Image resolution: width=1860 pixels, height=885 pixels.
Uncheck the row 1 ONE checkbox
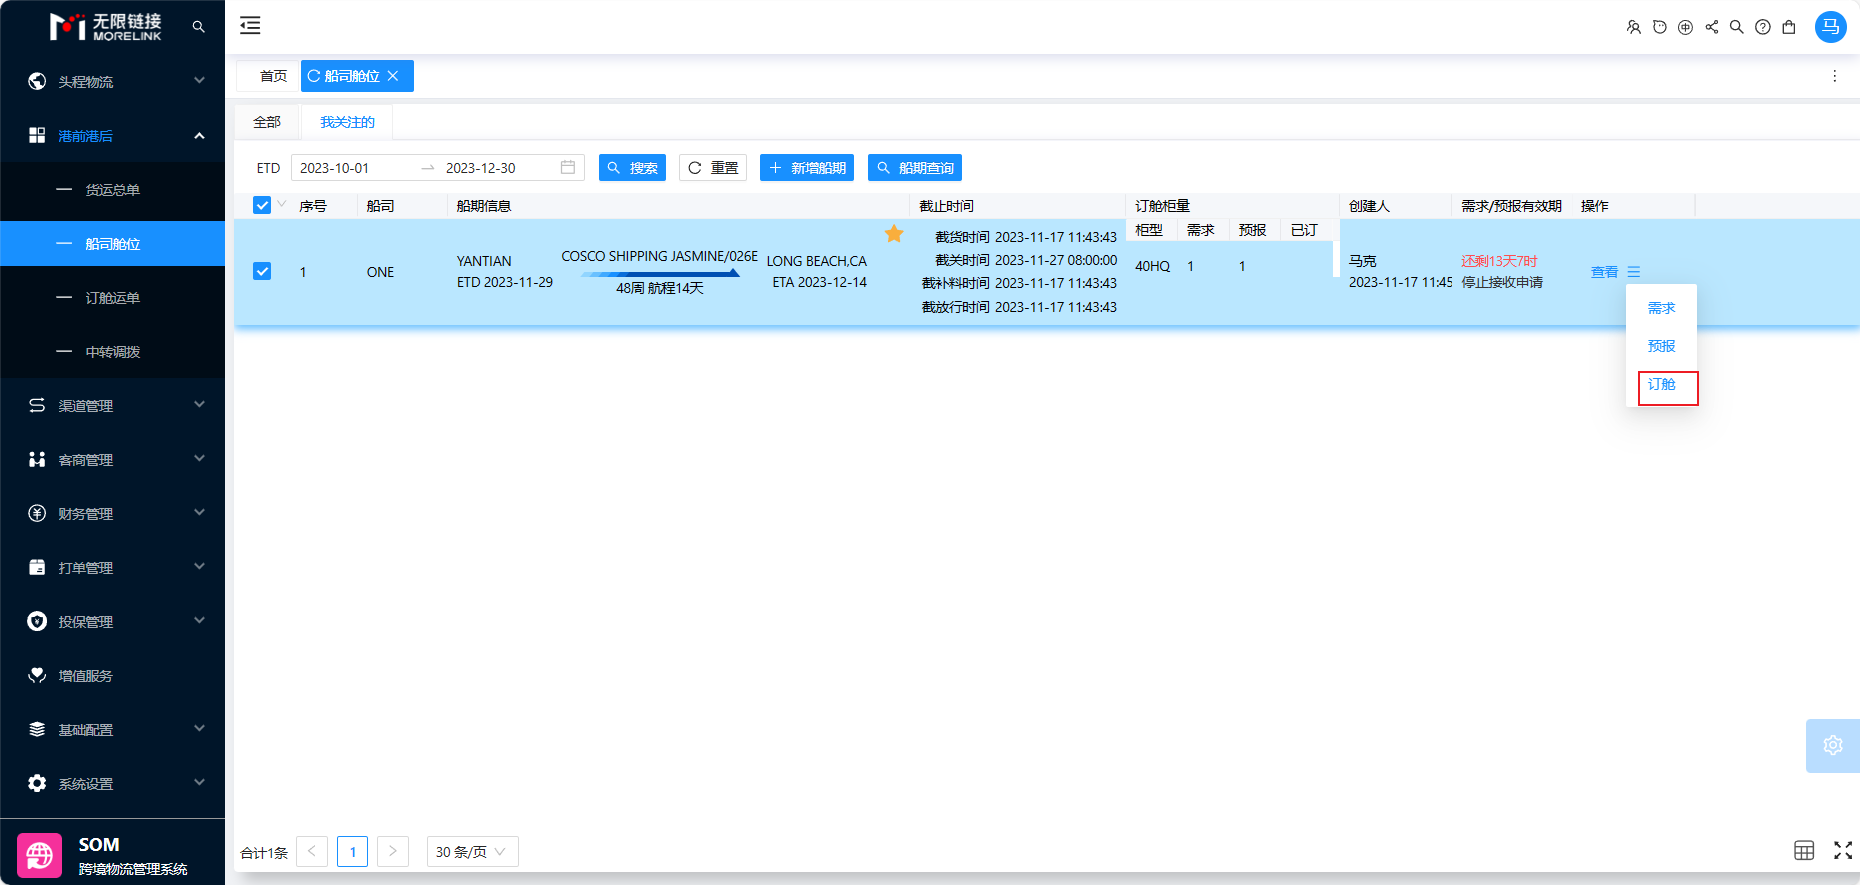click(x=262, y=271)
